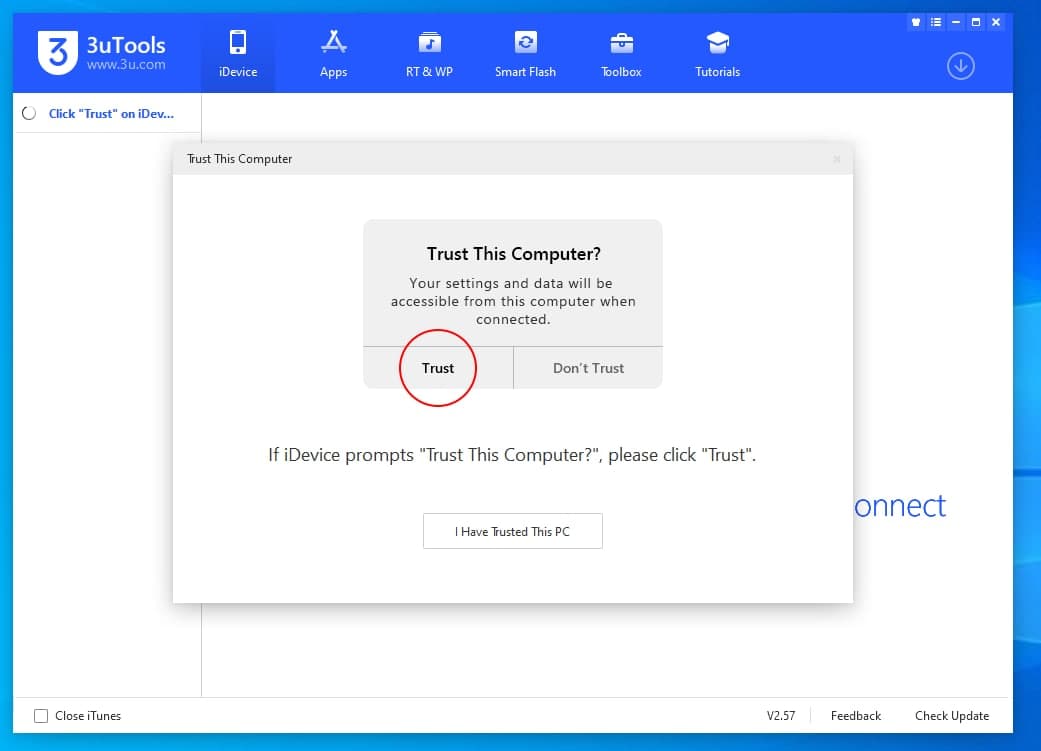Open RT & WP ringtones and wallpapers
1041x751 pixels.
coord(429,54)
